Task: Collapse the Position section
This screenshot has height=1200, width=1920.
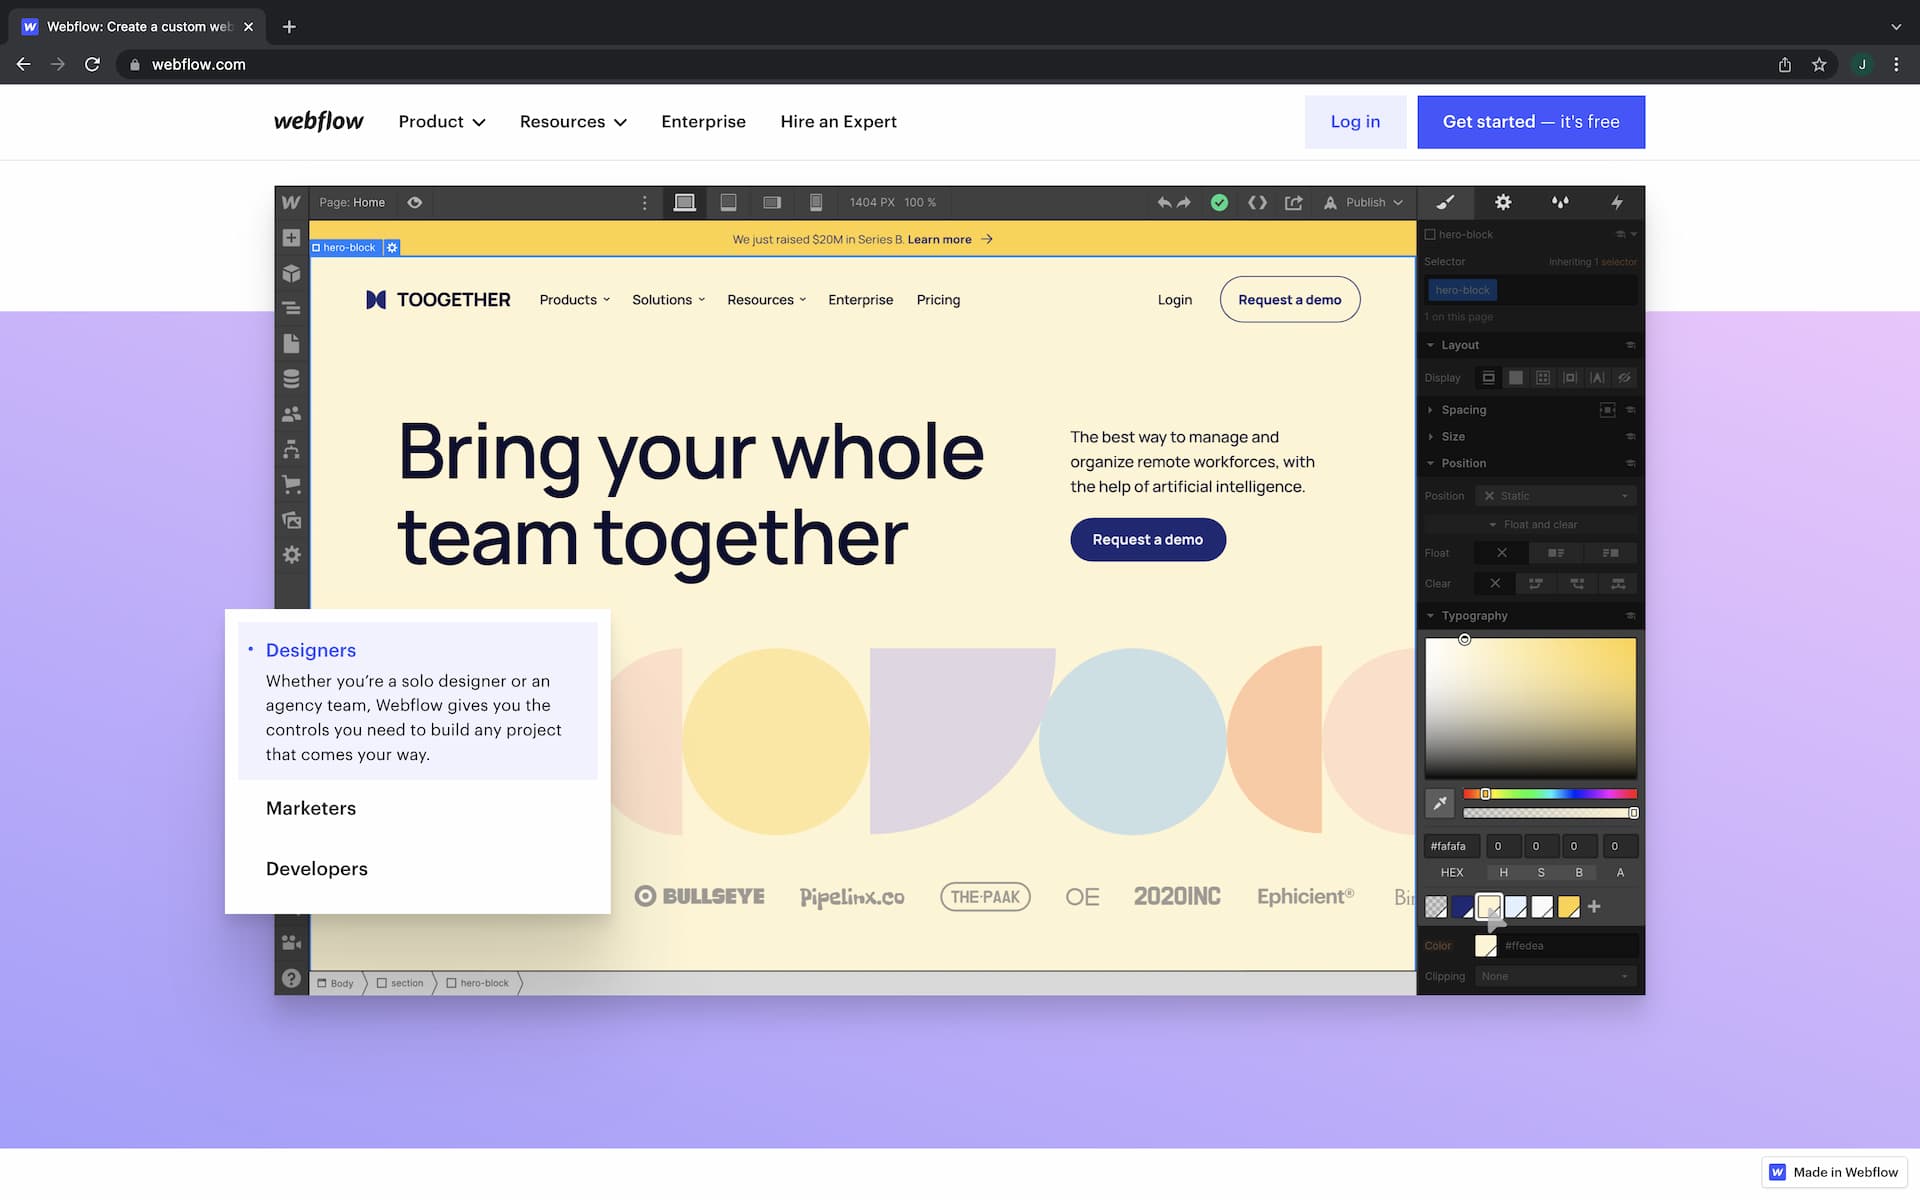Action: click(1463, 463)
